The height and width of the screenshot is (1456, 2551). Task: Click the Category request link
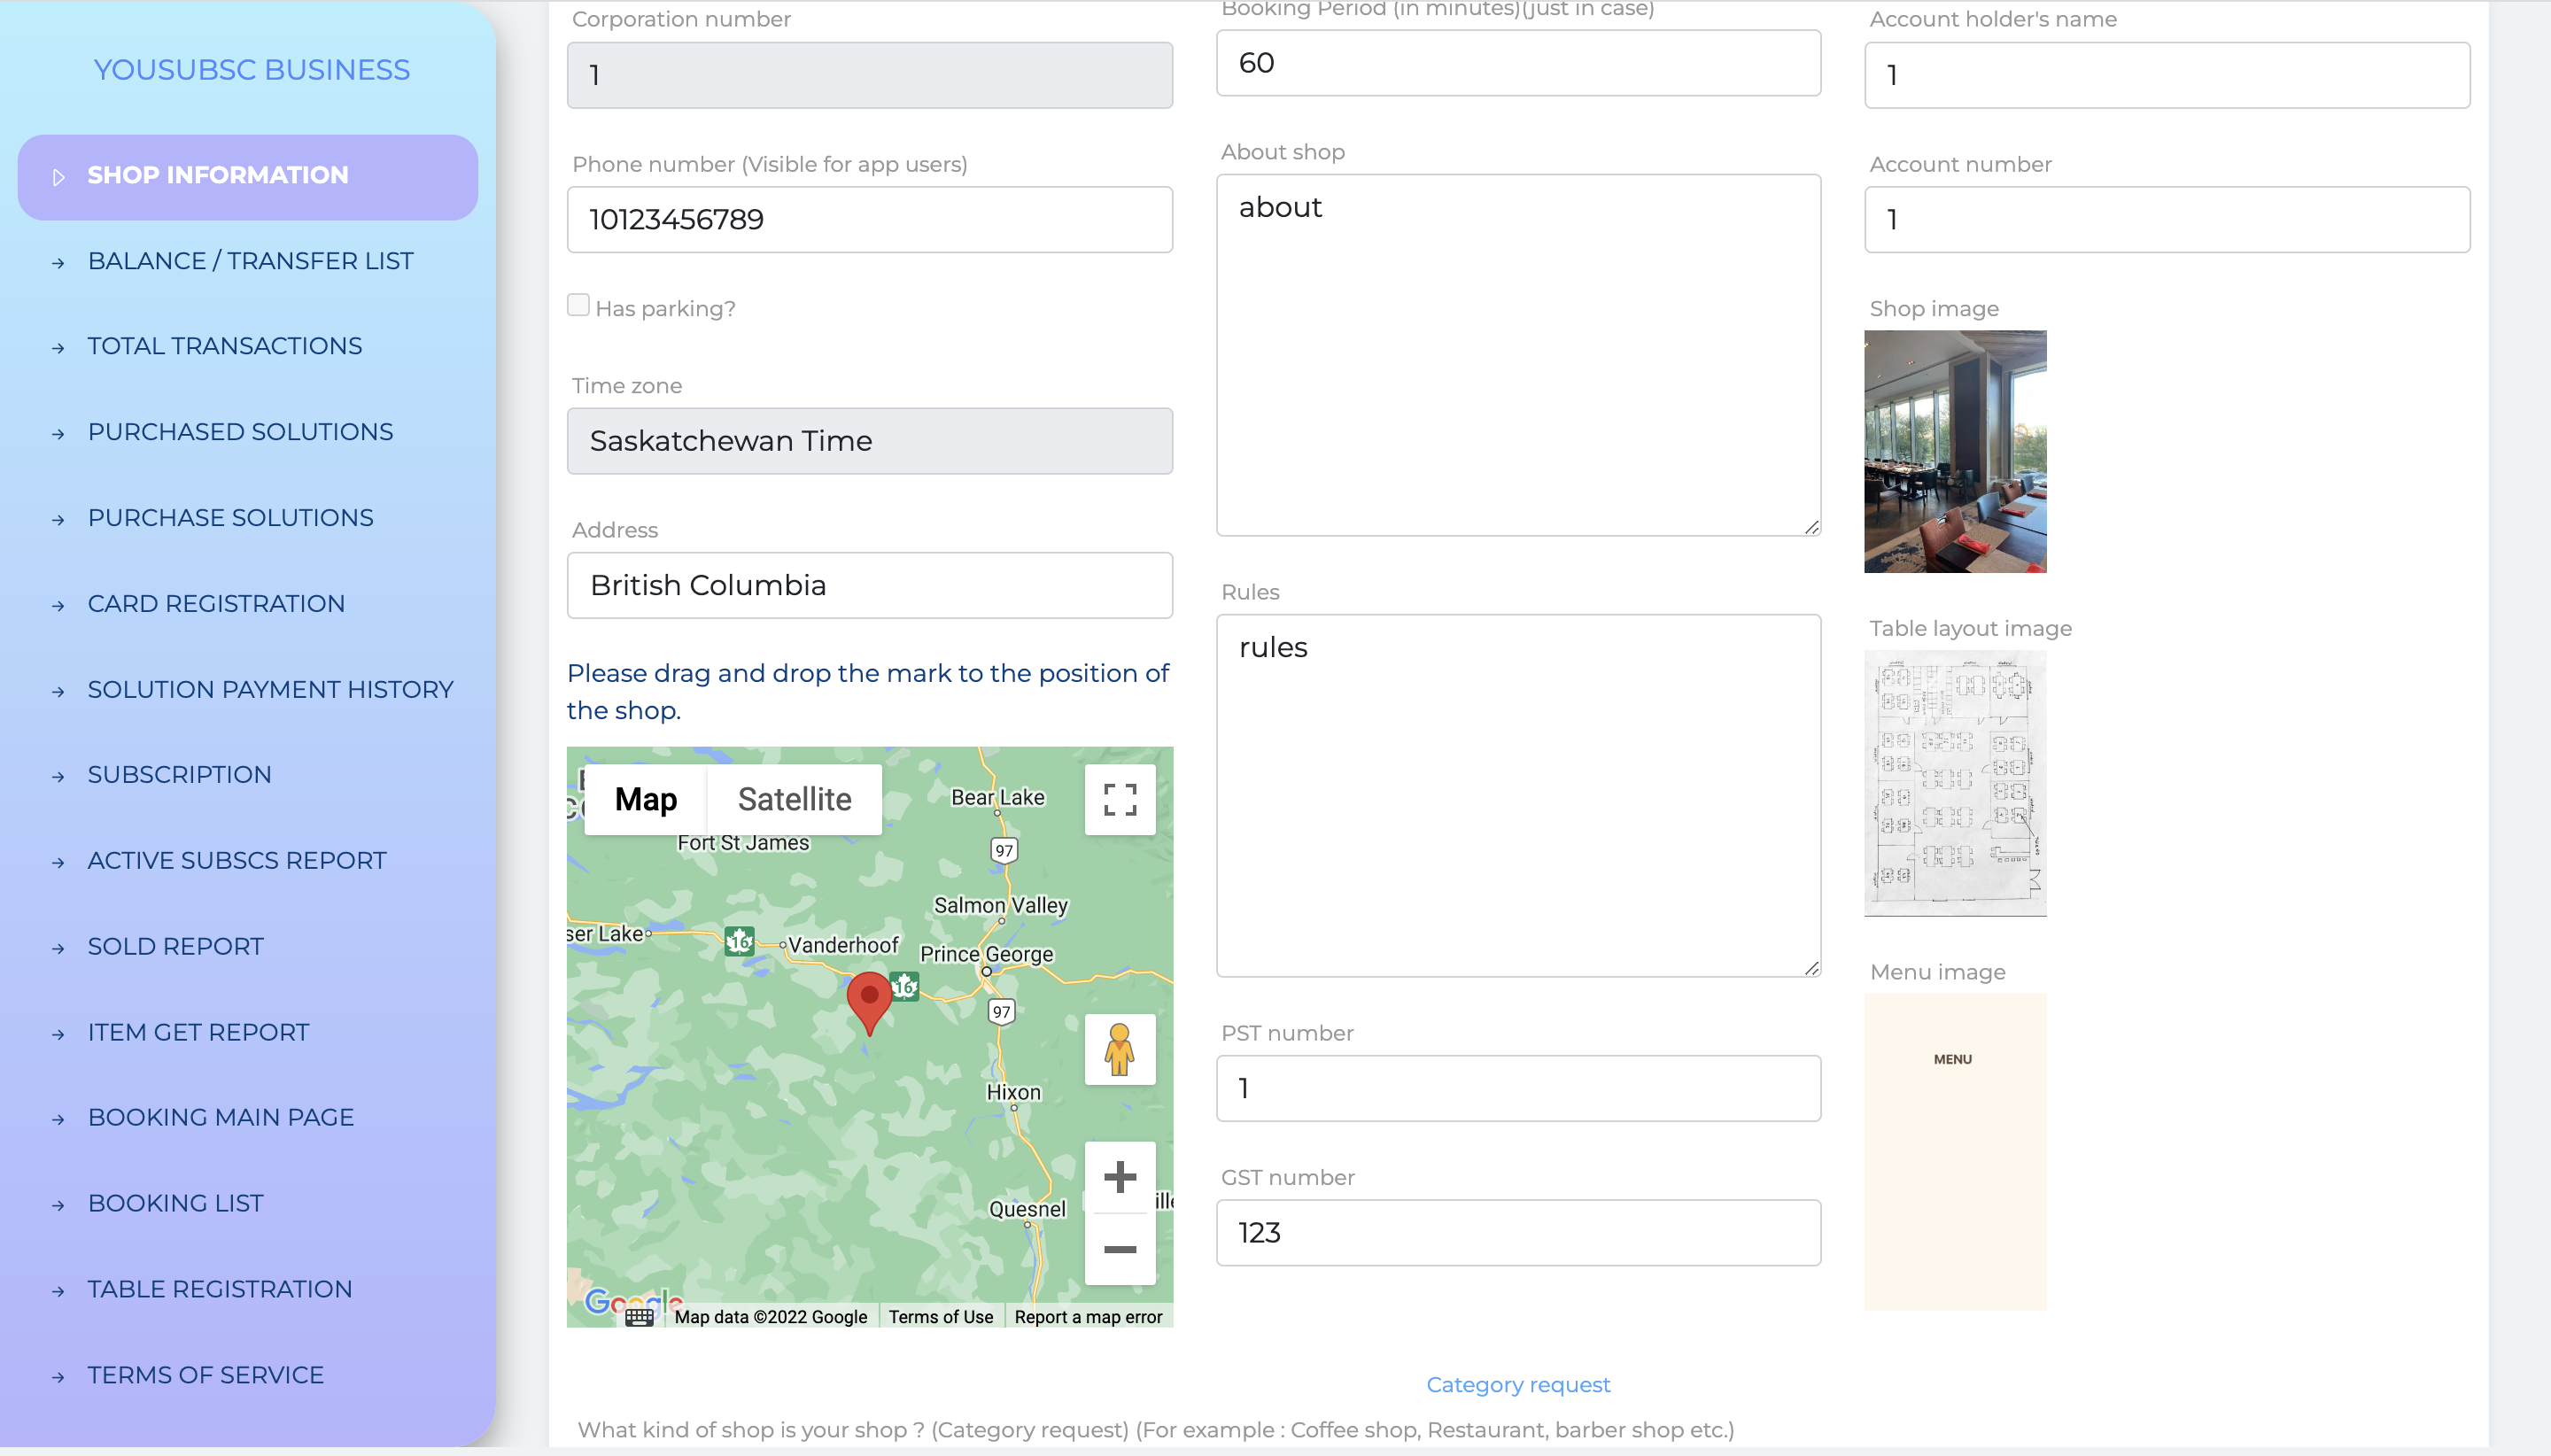(1517, 1385)
